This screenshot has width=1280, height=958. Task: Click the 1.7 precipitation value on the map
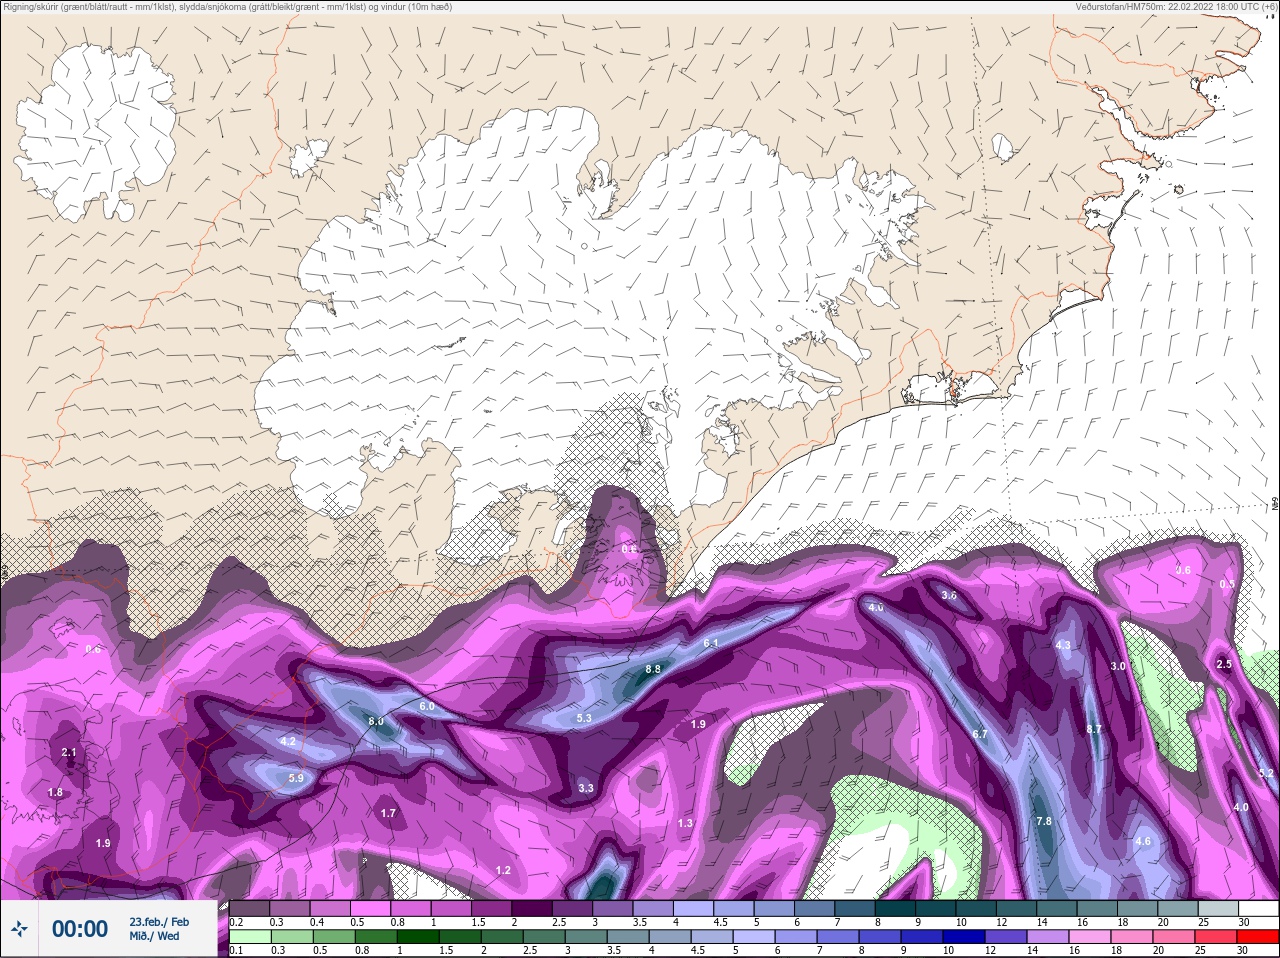(388, 813)
